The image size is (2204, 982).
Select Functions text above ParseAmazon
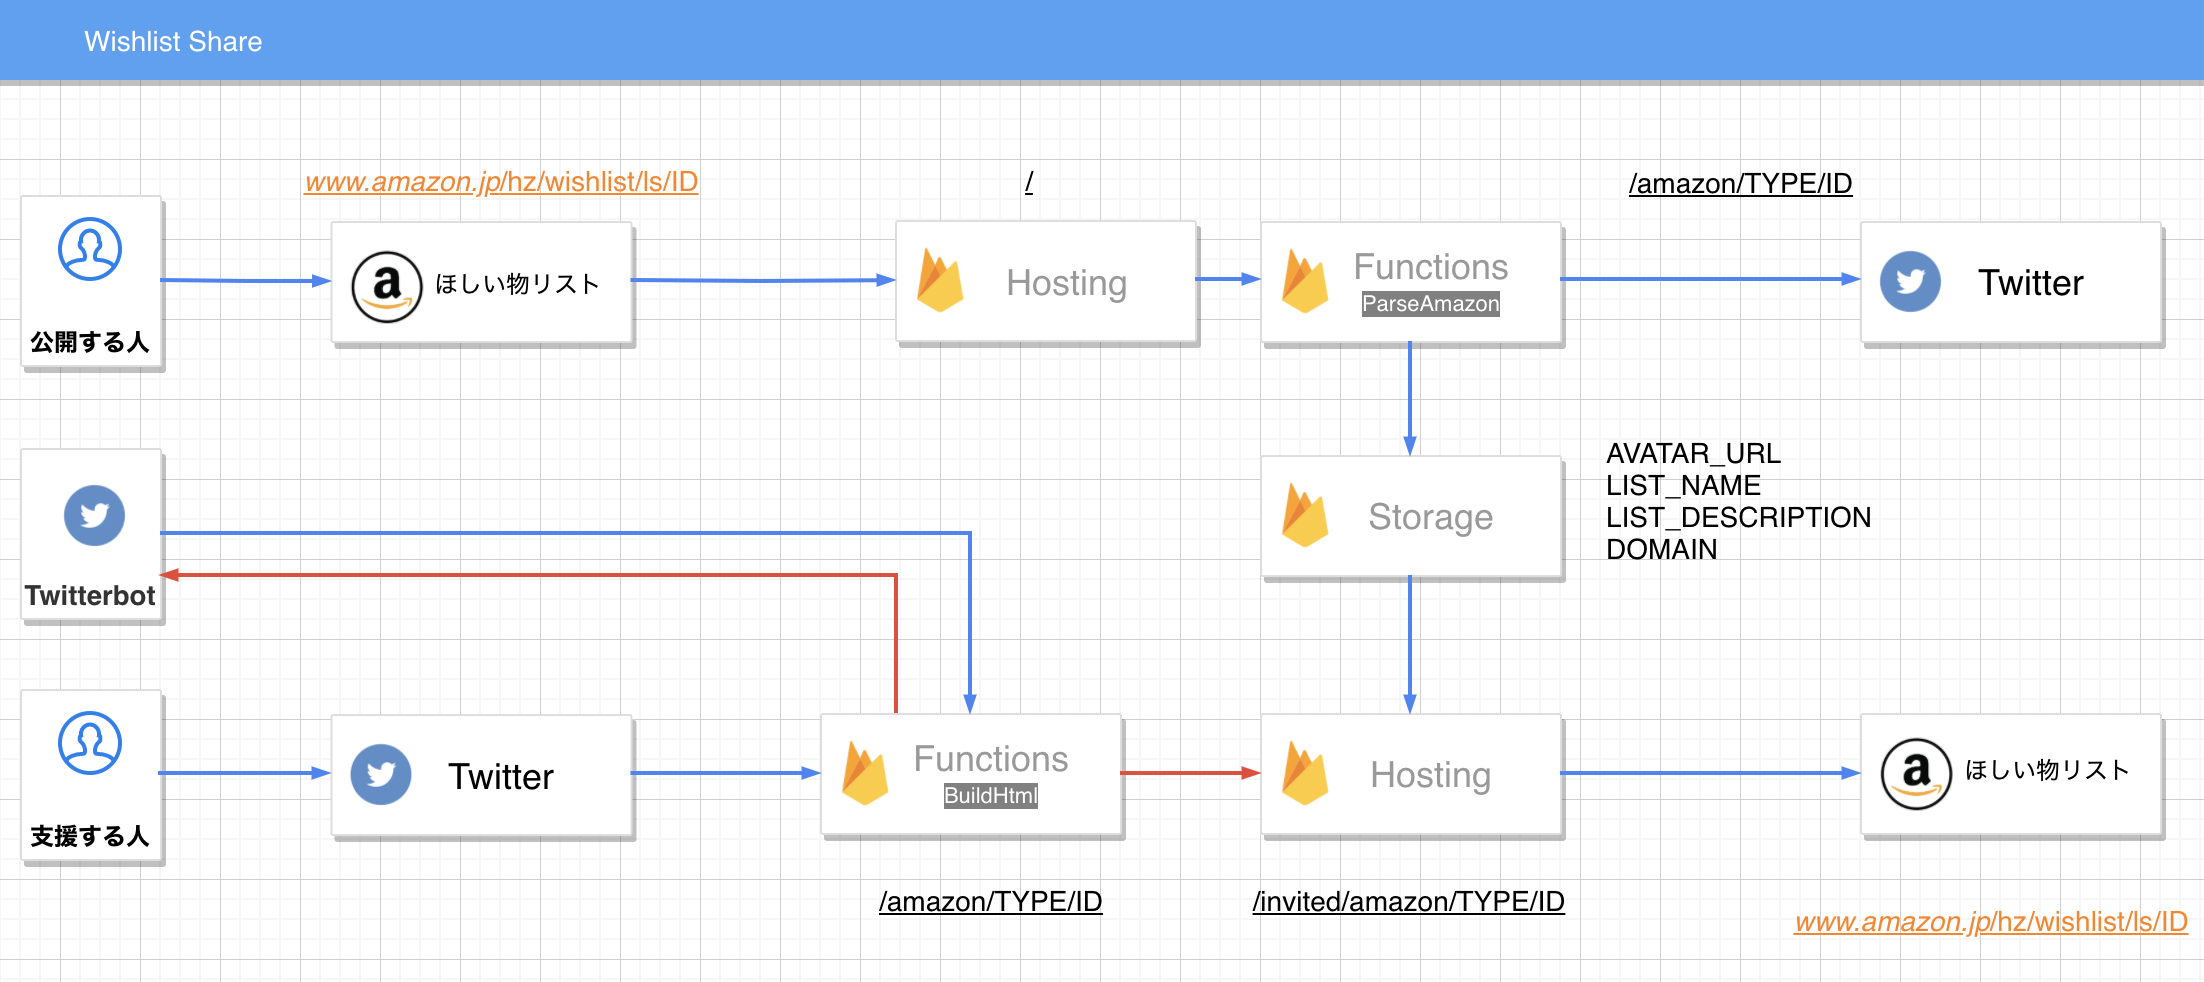click(x=1431, y=267)
